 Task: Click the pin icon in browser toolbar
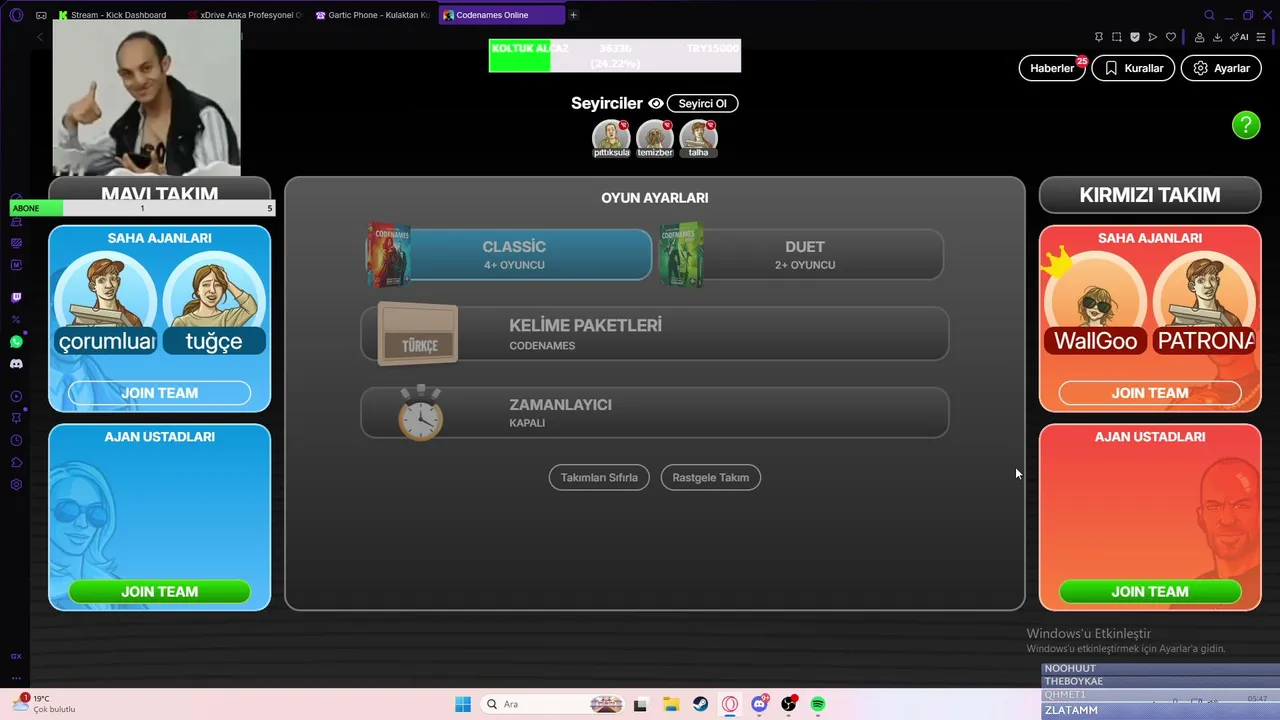[1099, 37]
